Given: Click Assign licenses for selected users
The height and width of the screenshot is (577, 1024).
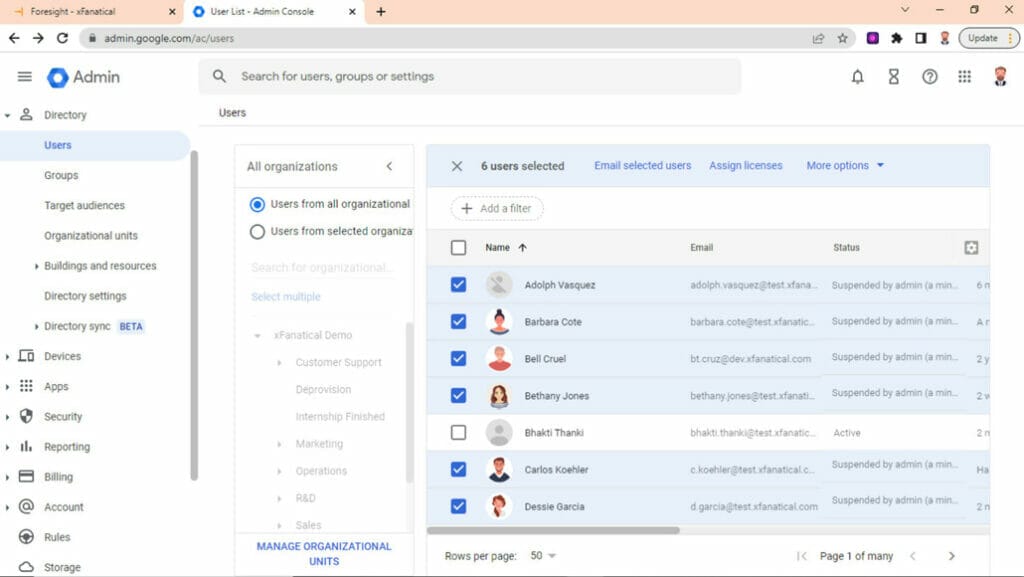Looking at the screenshot, I should click(746, 165).
